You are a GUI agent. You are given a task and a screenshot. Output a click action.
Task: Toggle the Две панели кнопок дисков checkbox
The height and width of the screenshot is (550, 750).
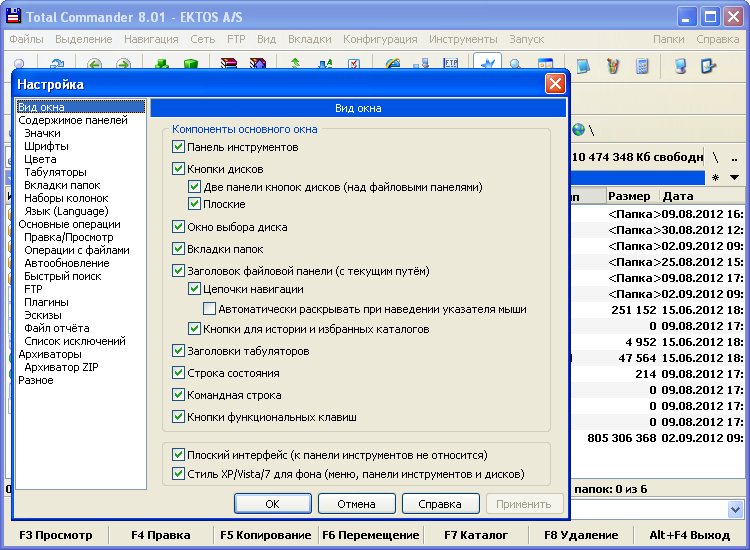194,186
